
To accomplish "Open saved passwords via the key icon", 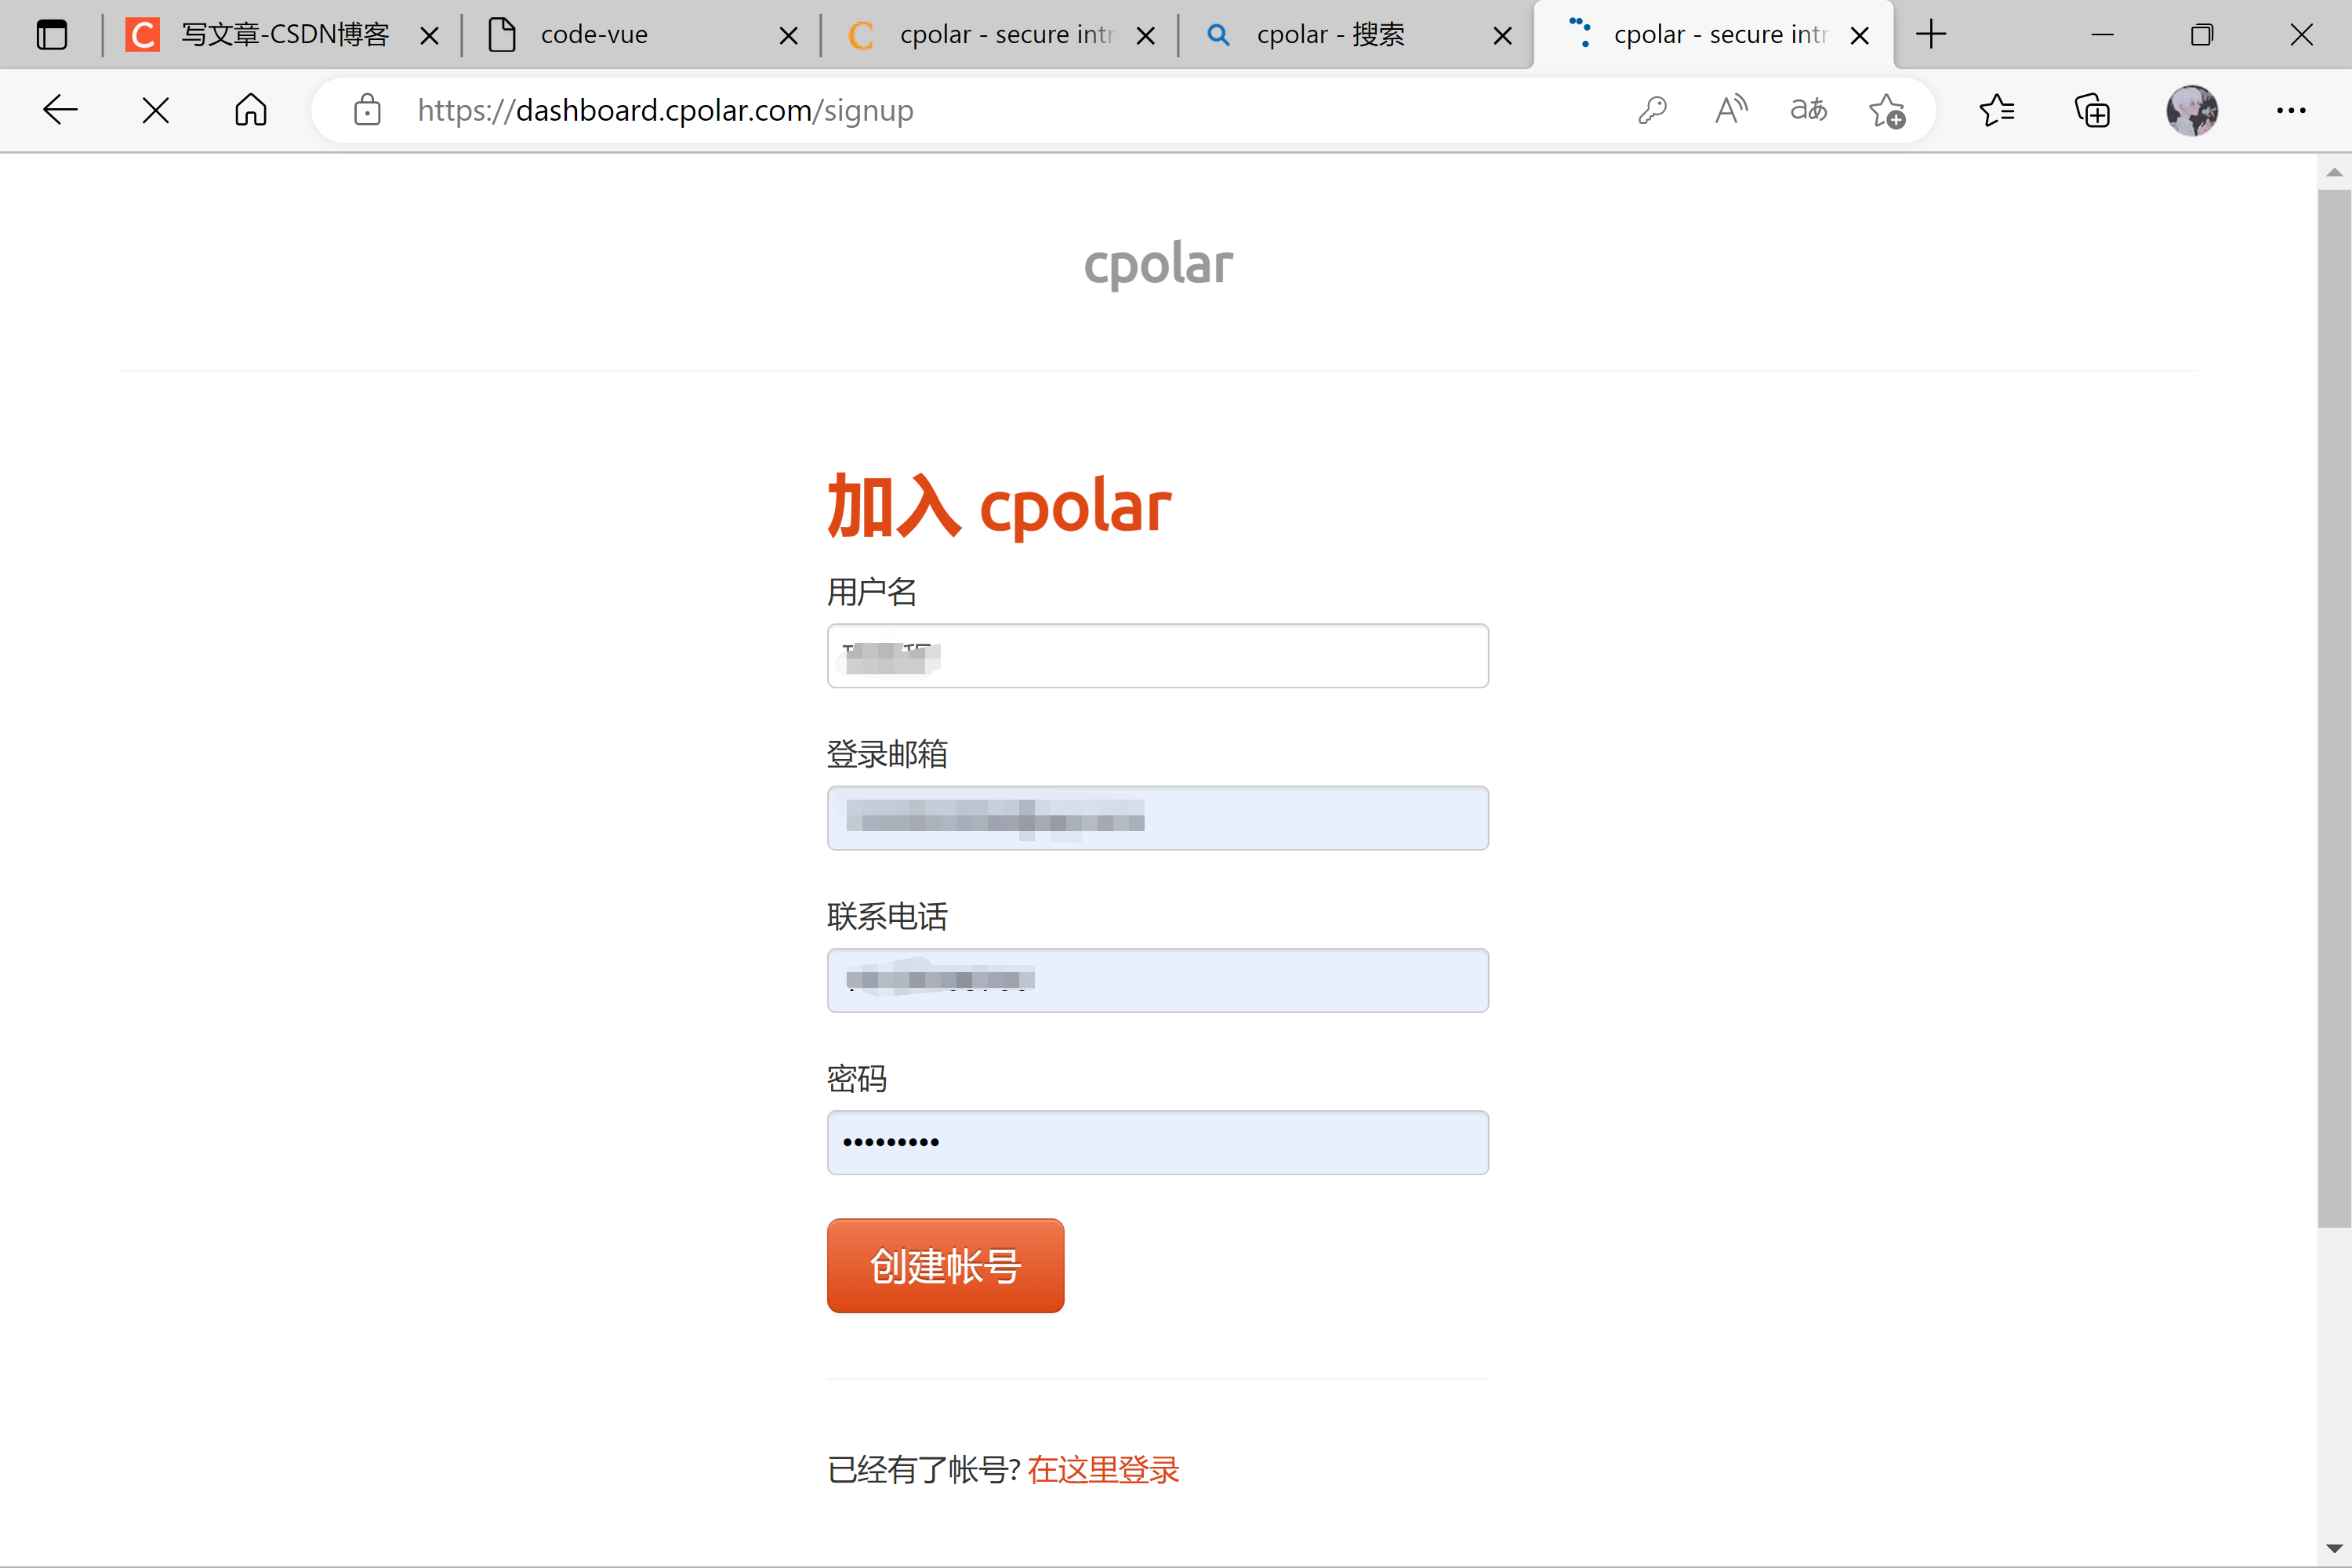I will pos(1652,110).
